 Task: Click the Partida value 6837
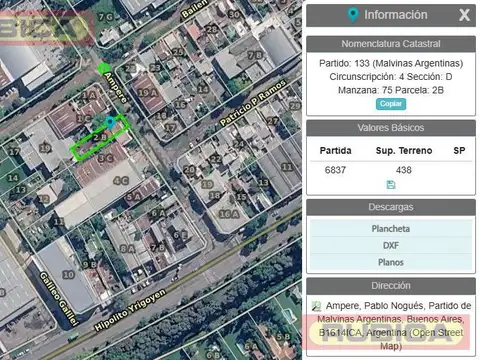click(335, 170)
